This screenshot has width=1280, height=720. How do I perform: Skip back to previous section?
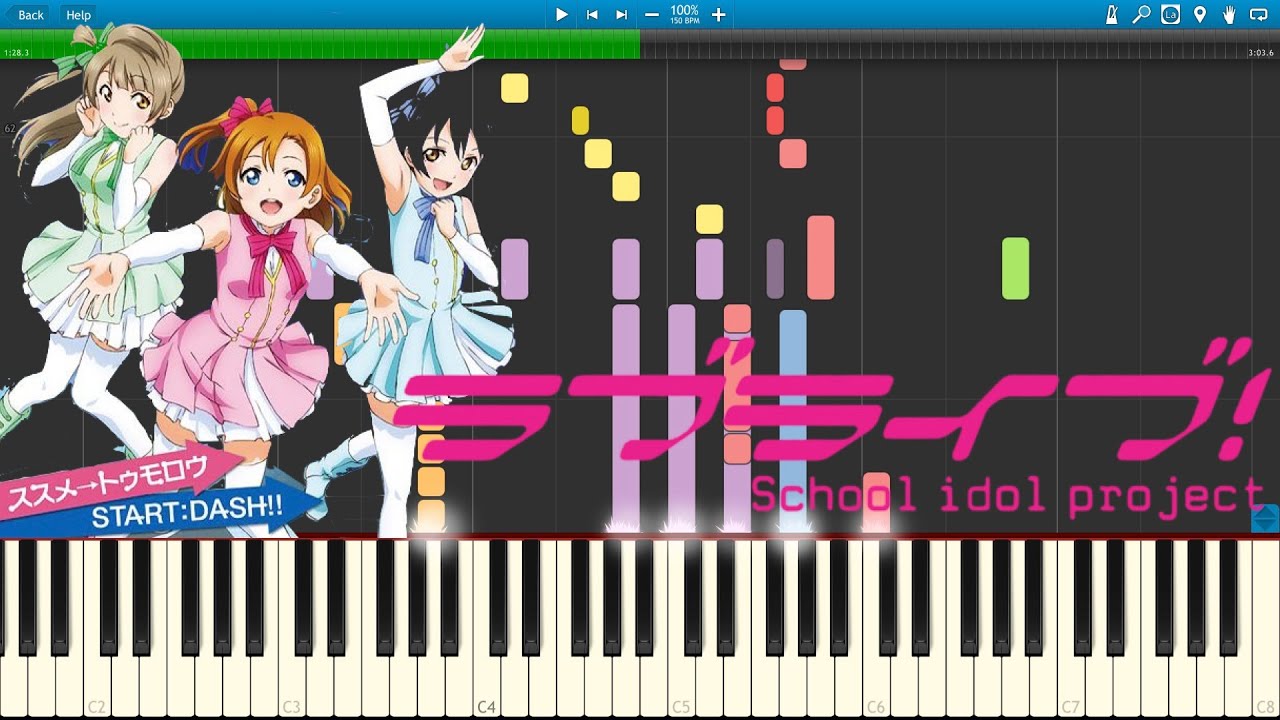(592, 15)
